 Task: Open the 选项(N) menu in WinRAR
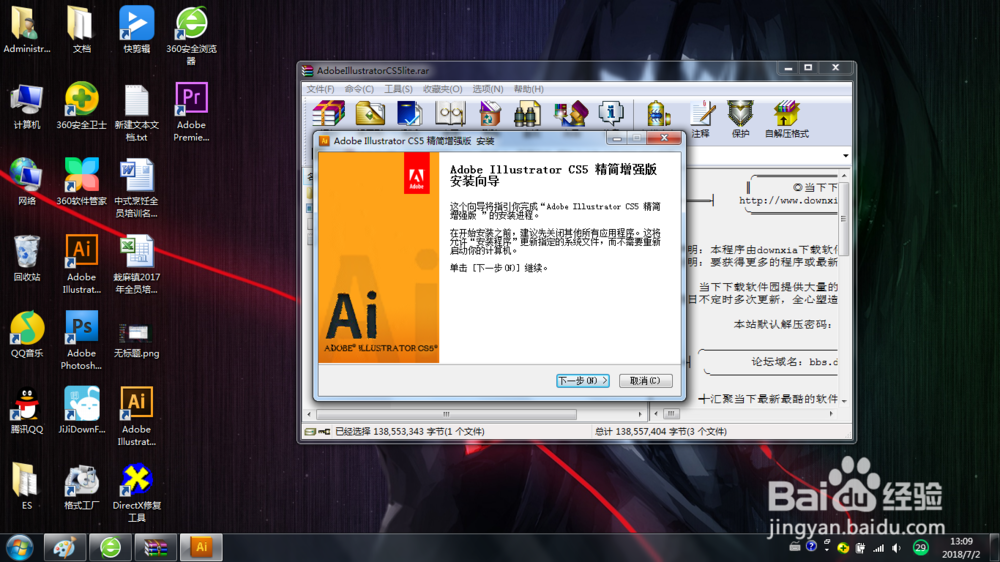(x=488, y=89)
